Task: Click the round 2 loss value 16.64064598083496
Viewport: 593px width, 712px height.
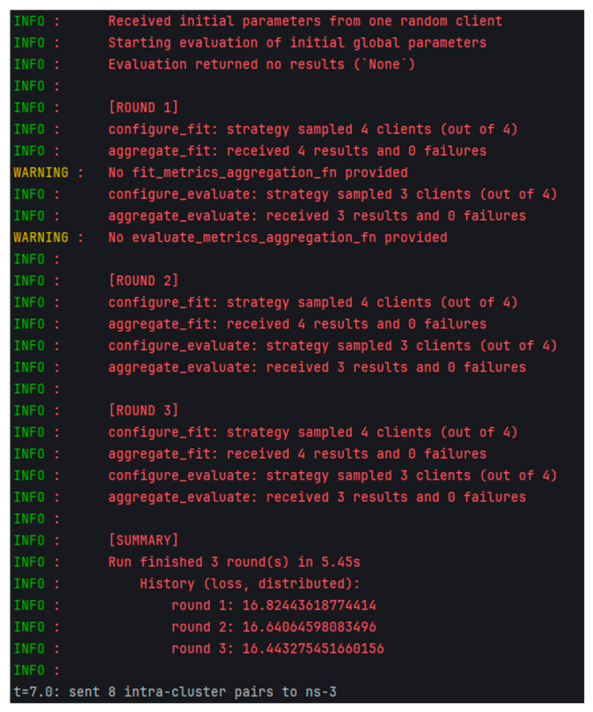Action: coord(309,627)
